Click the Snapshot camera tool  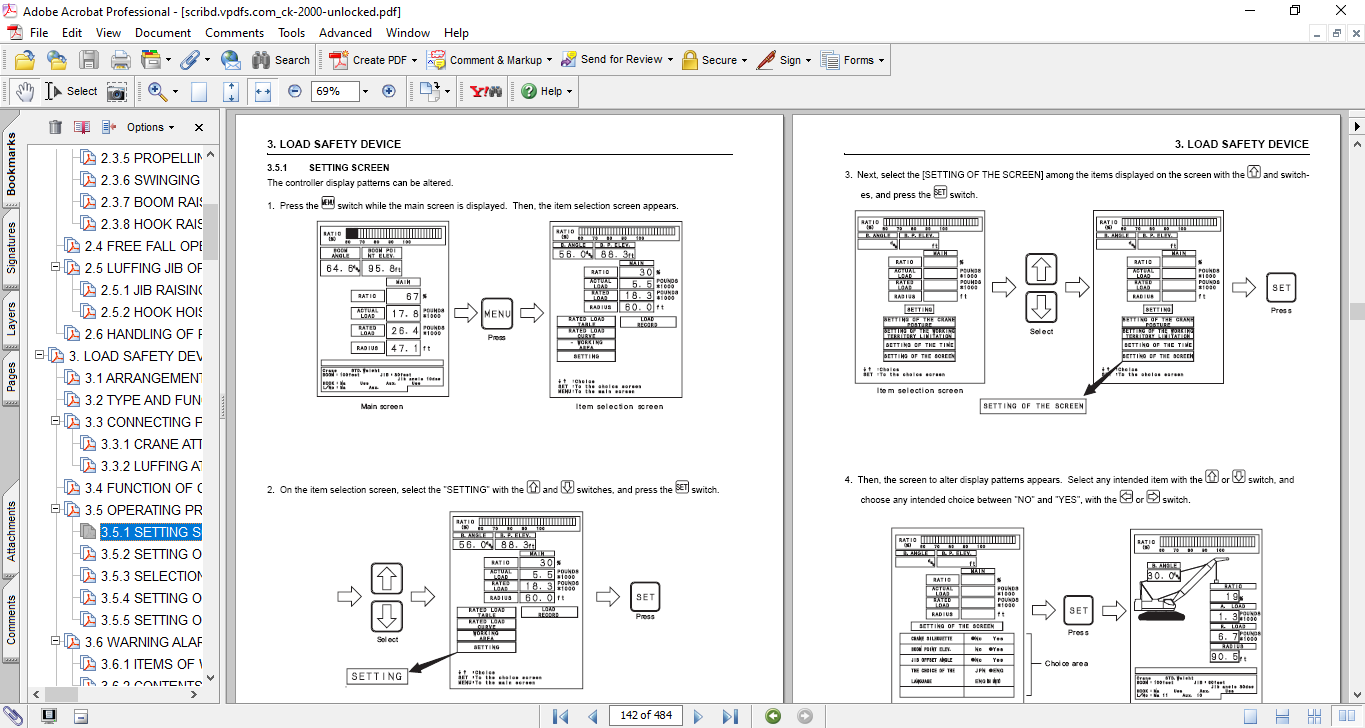(x=117, y=91)
